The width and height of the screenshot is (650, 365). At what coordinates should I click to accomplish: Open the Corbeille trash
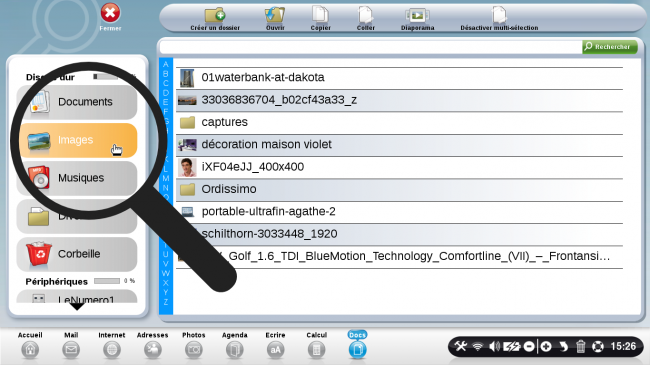(x=77, y=254)
